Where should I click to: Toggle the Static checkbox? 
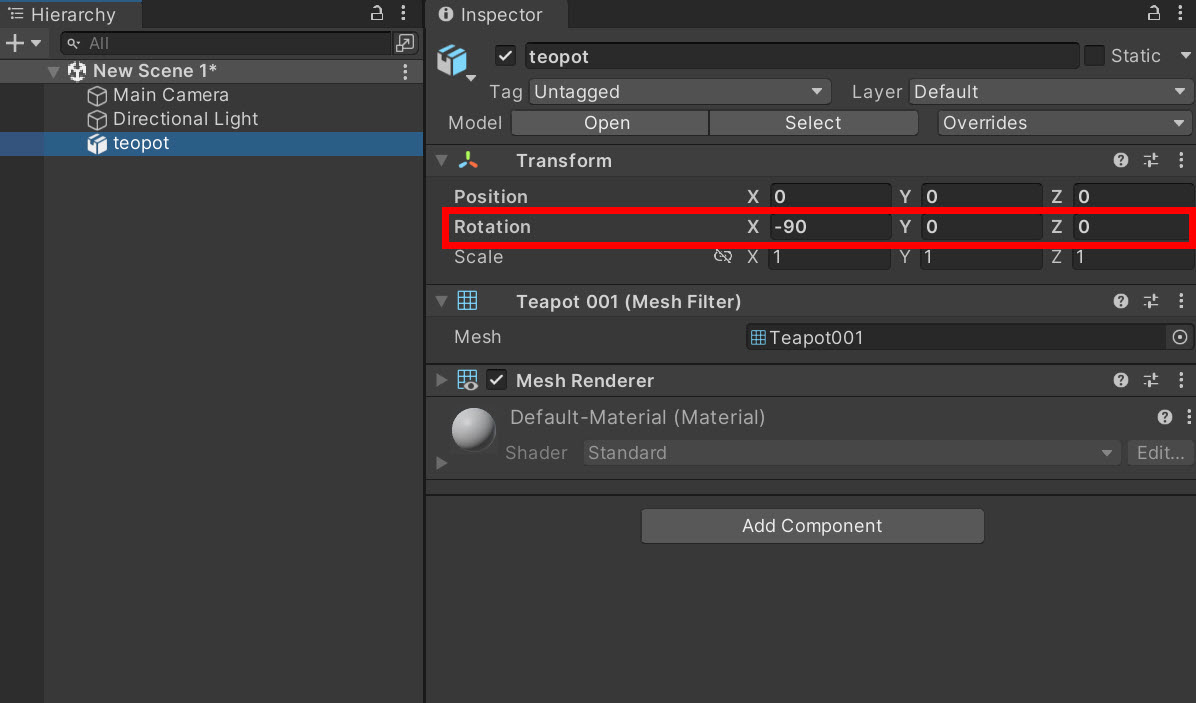click(1094, 56)
